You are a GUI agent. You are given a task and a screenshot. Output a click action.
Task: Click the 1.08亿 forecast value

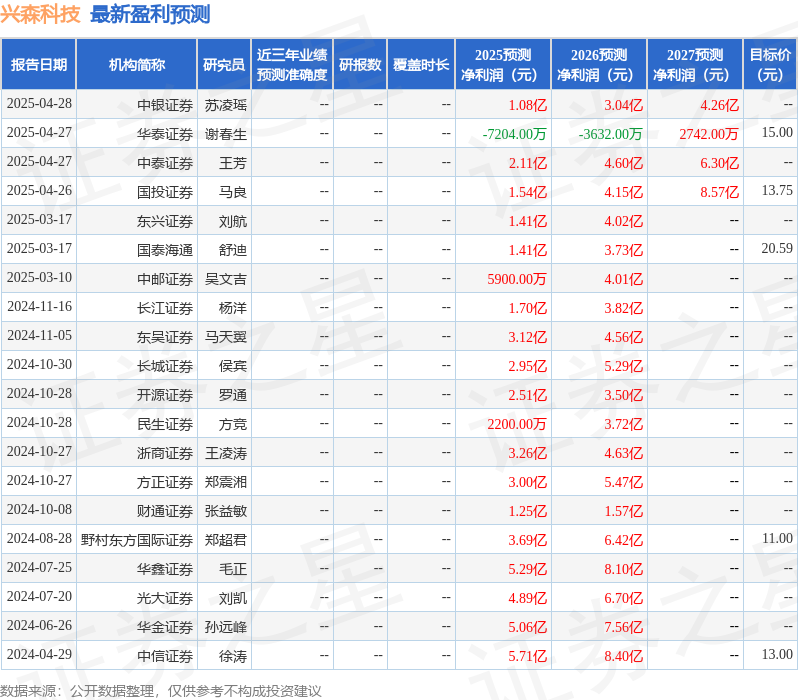(528, 105)
